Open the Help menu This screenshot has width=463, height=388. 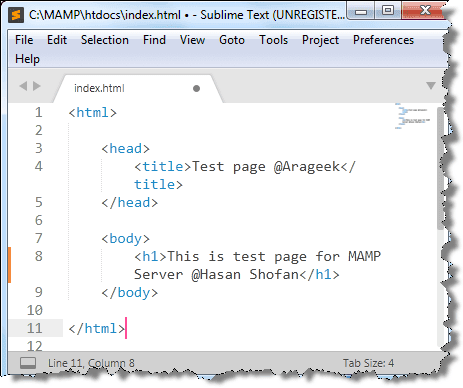pos(27,59)
